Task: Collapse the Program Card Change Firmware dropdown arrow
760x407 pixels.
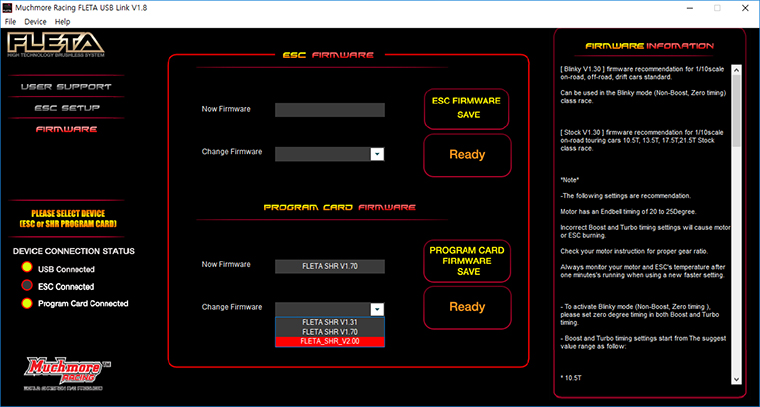Action: click(377, 309)
